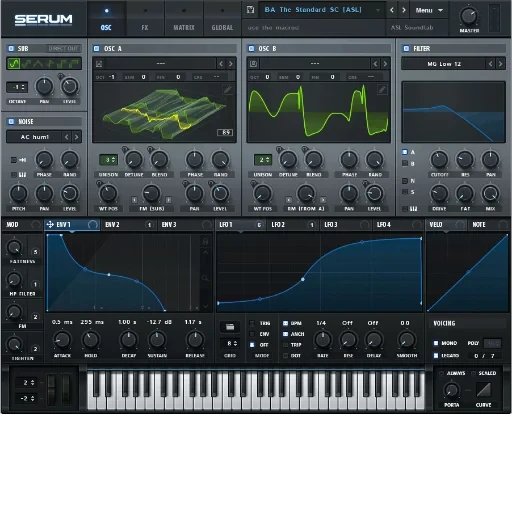Click the envelope lock icon

205,241
